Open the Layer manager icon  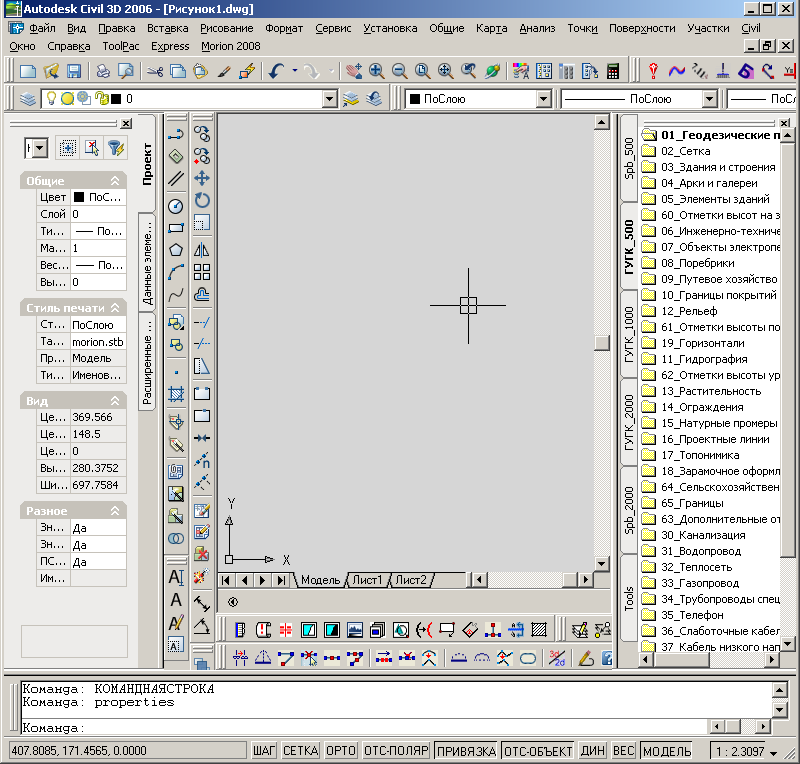pos(28,98)
